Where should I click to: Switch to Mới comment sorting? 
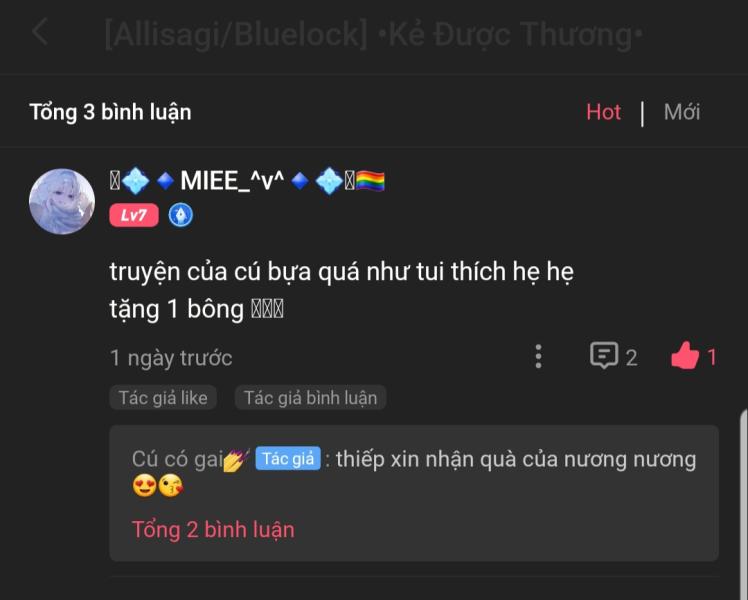(x=682, y=113)
